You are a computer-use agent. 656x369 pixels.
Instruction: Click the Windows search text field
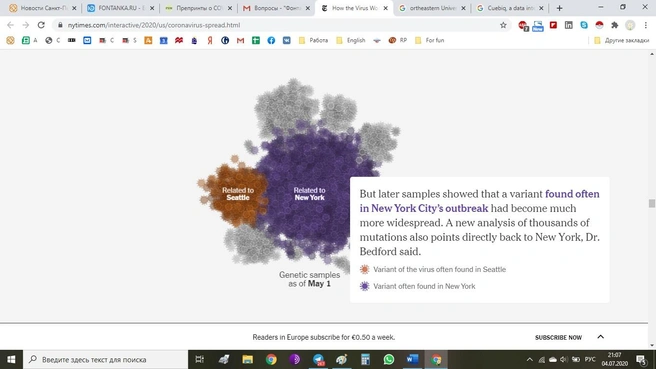click(105, 359)
